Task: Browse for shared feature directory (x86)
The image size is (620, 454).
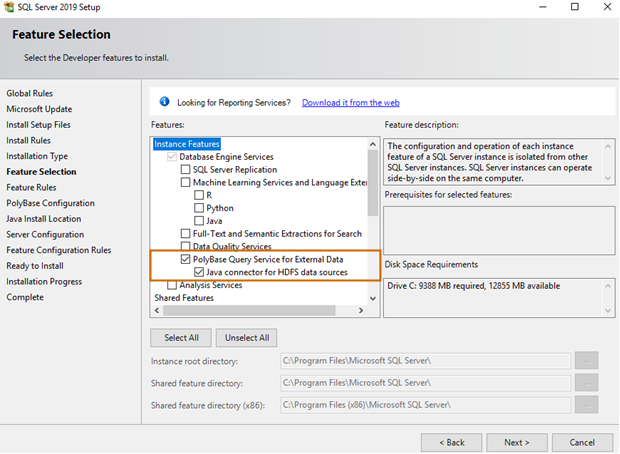Action: (587, 405)
